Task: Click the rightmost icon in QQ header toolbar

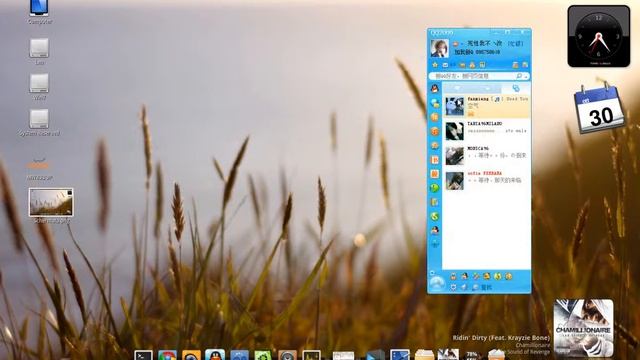Action: coord(525,65)
